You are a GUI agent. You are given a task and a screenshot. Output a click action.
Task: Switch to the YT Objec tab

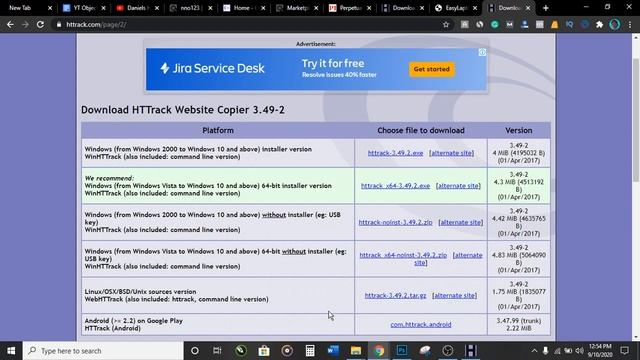(84, 8)
